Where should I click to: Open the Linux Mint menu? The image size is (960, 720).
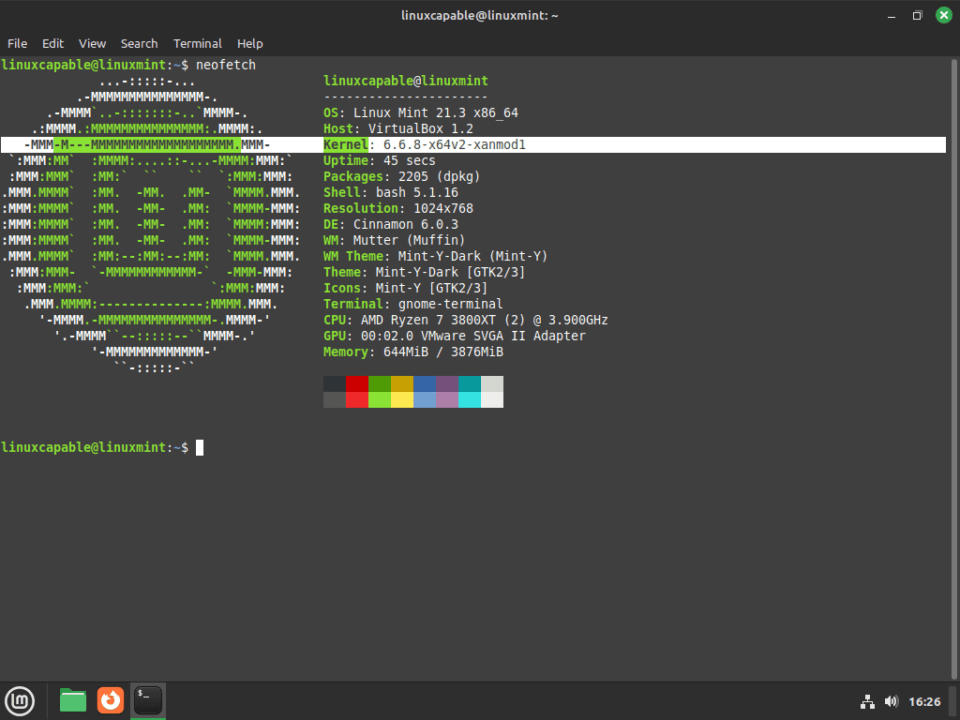pos(20,700)
